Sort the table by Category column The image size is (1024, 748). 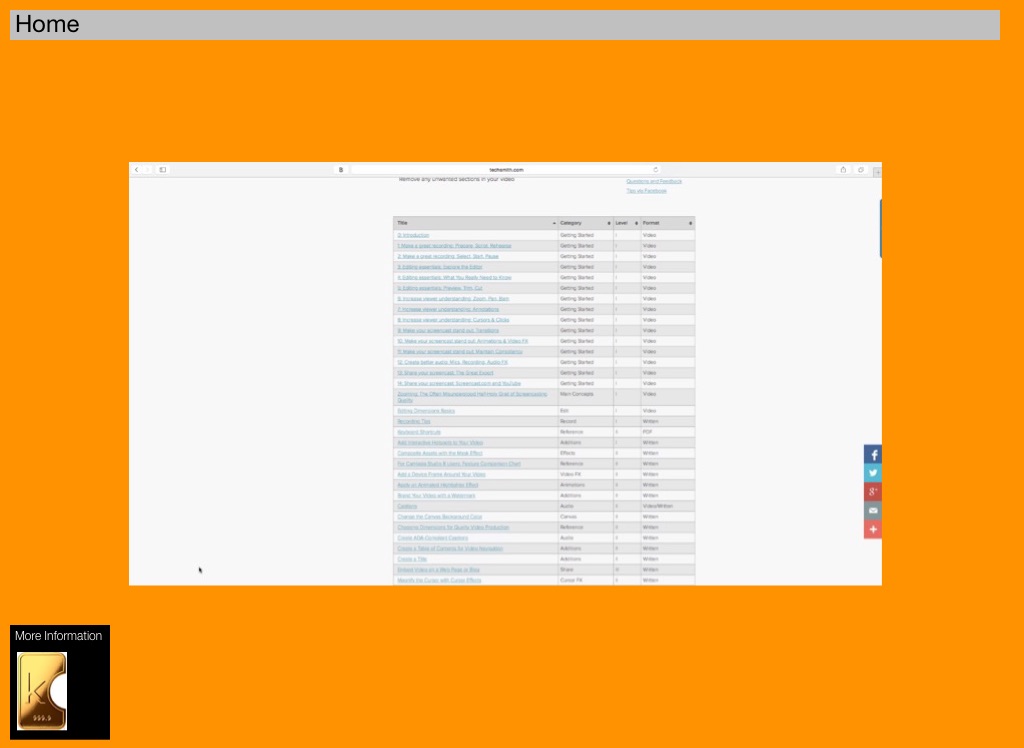tap(584, 223)
